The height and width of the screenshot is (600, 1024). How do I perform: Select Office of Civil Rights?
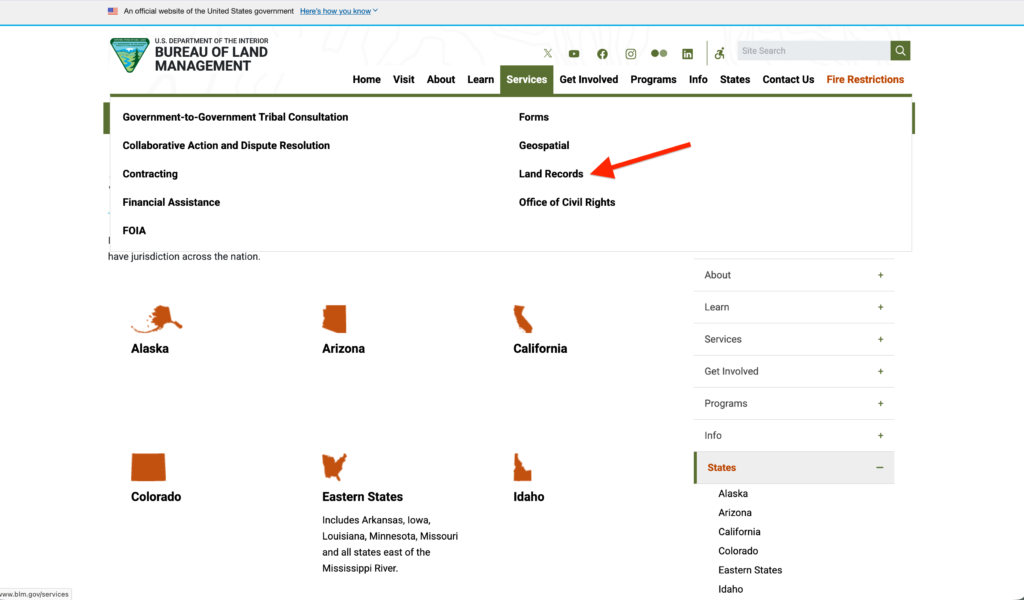point(567,202)
